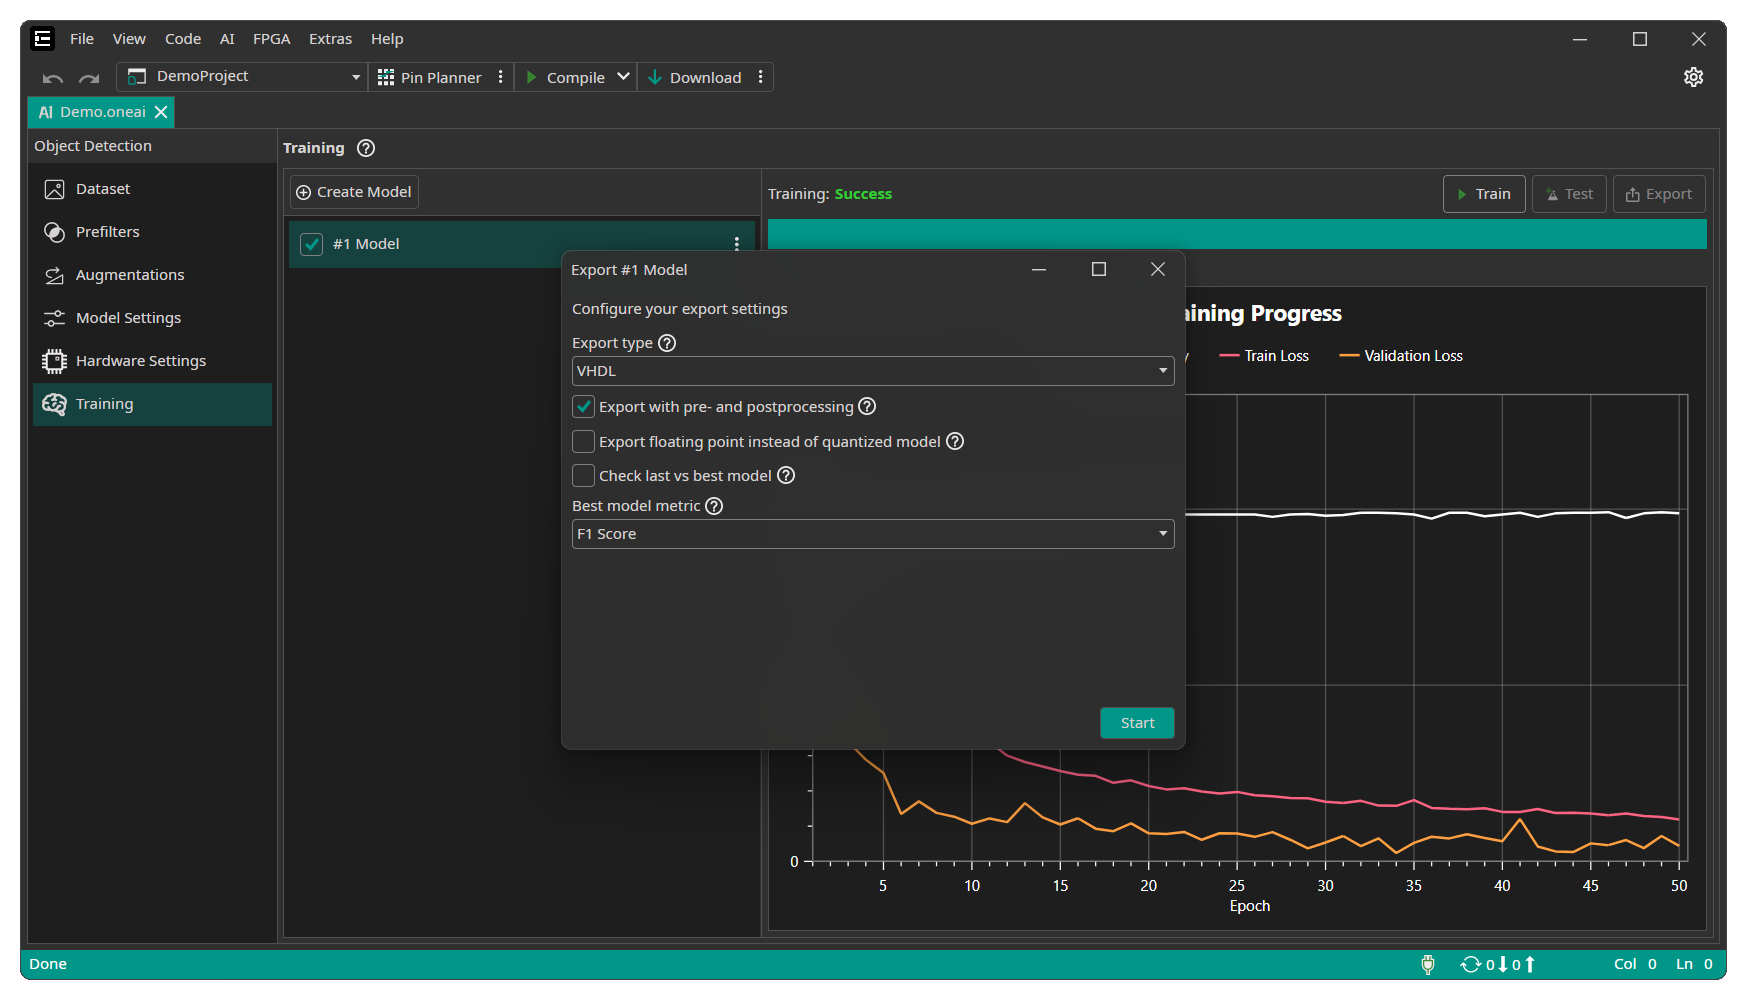Click the Create Model button
Screen dimensions: 1747x1000
(x=354, y=192)
